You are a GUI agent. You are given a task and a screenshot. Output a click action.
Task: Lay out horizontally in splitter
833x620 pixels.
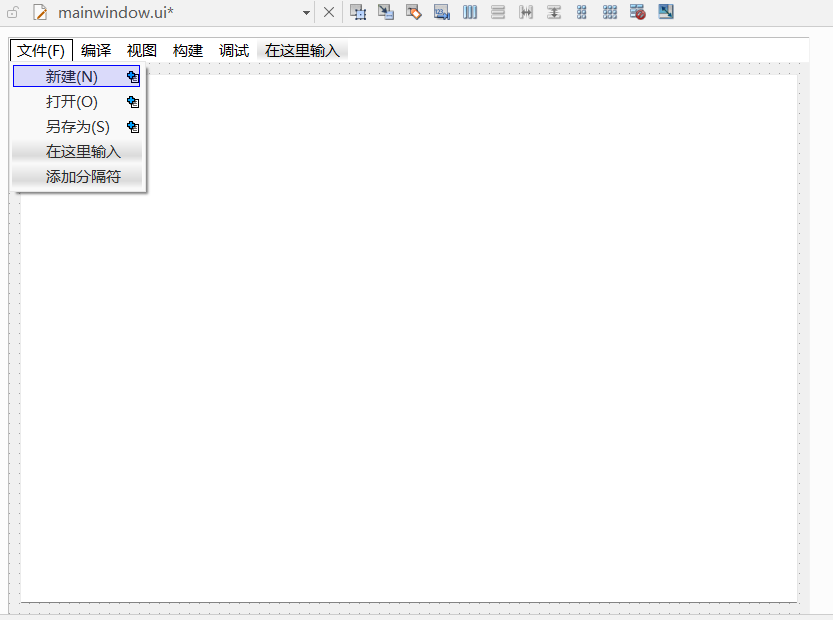(x=526, y=12)
